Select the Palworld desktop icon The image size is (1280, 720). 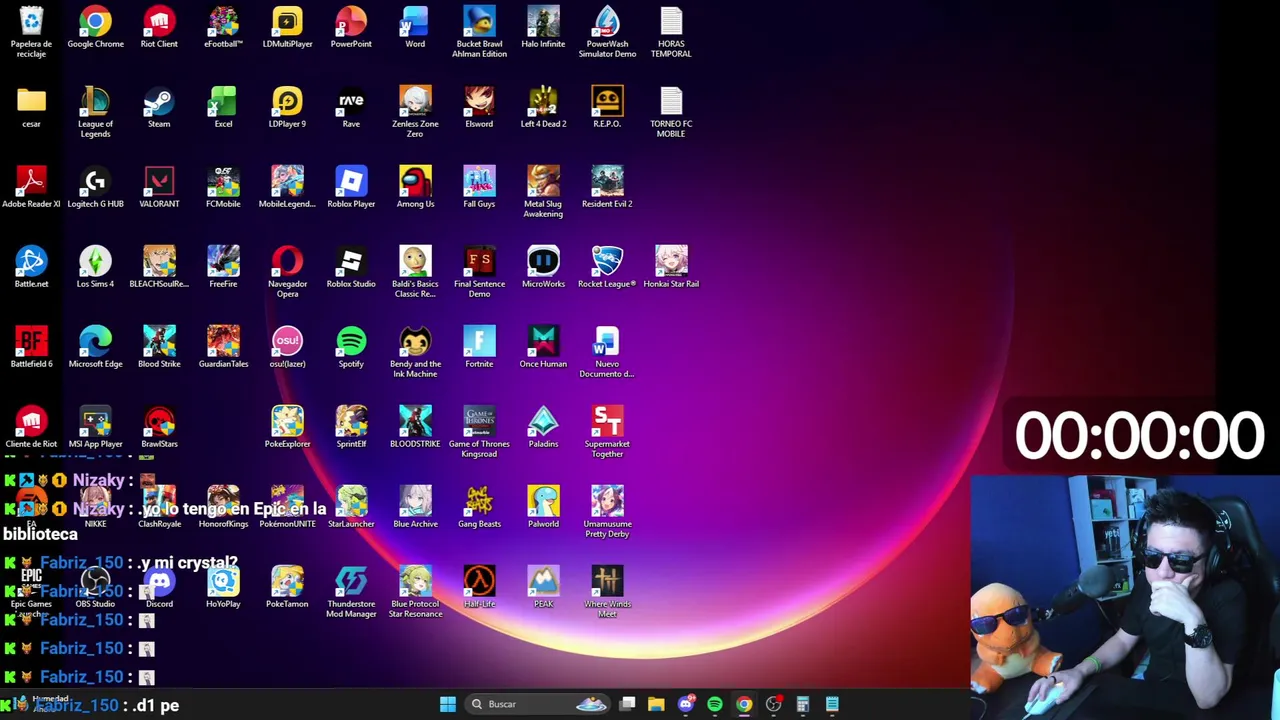543,508
